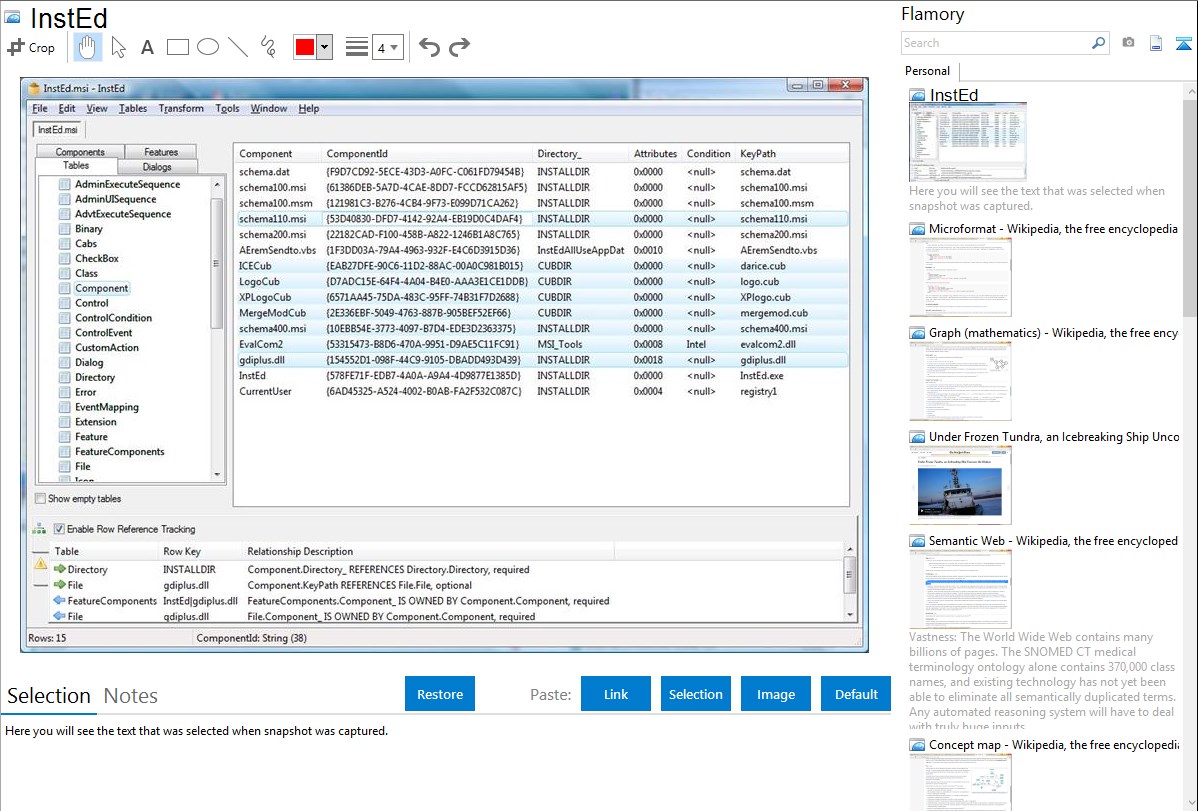Click the green arrow beside Directory reference
1198x811 pixels.
(60, 569)
